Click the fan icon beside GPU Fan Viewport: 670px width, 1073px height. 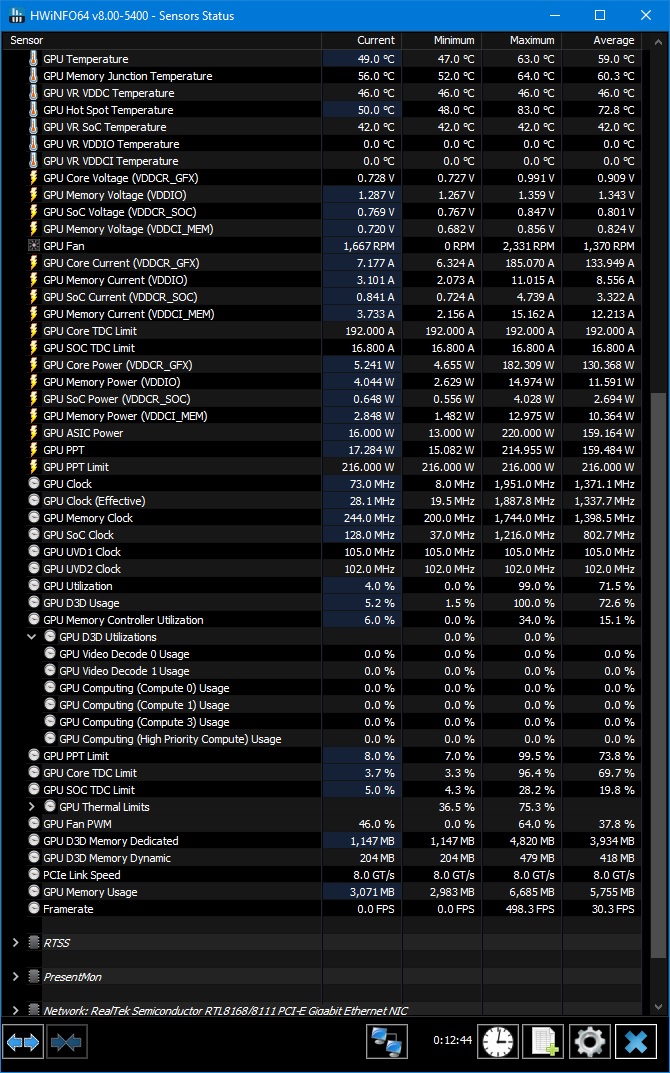pos(34,246)
